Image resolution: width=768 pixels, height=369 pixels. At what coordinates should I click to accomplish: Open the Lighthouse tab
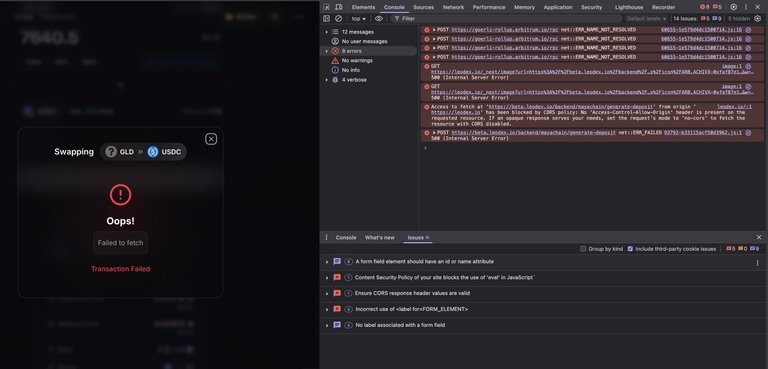tap(629, 7)
